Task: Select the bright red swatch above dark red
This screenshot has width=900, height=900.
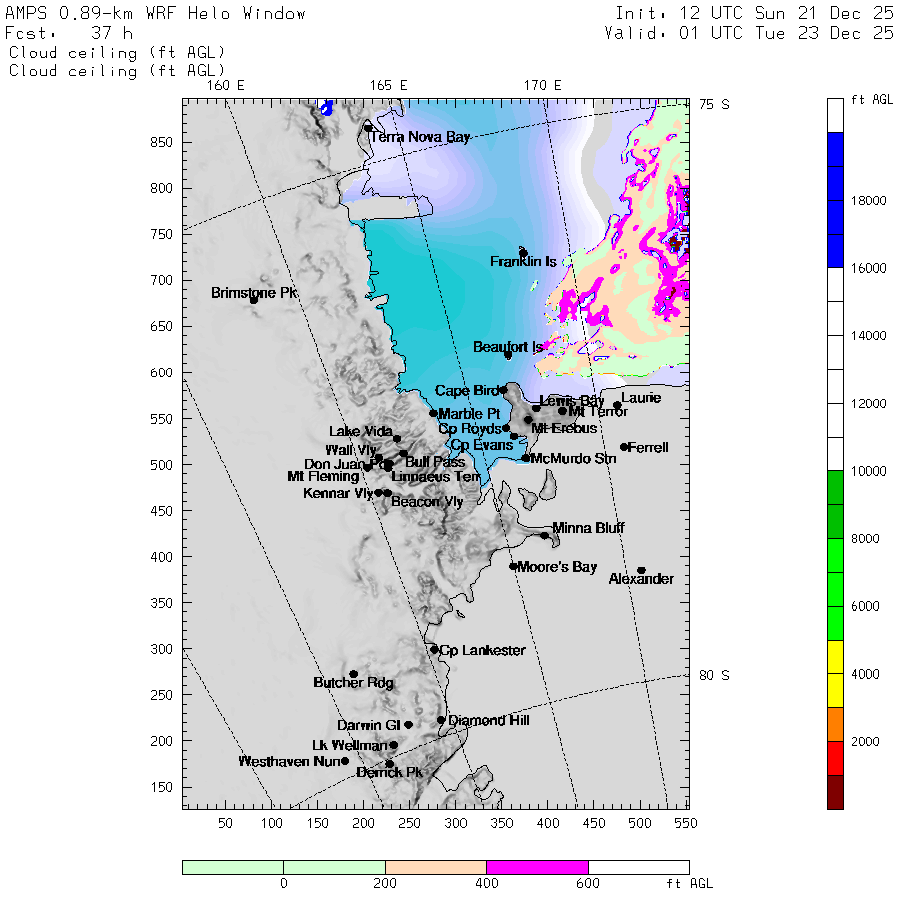Action: tap(835, 758)
